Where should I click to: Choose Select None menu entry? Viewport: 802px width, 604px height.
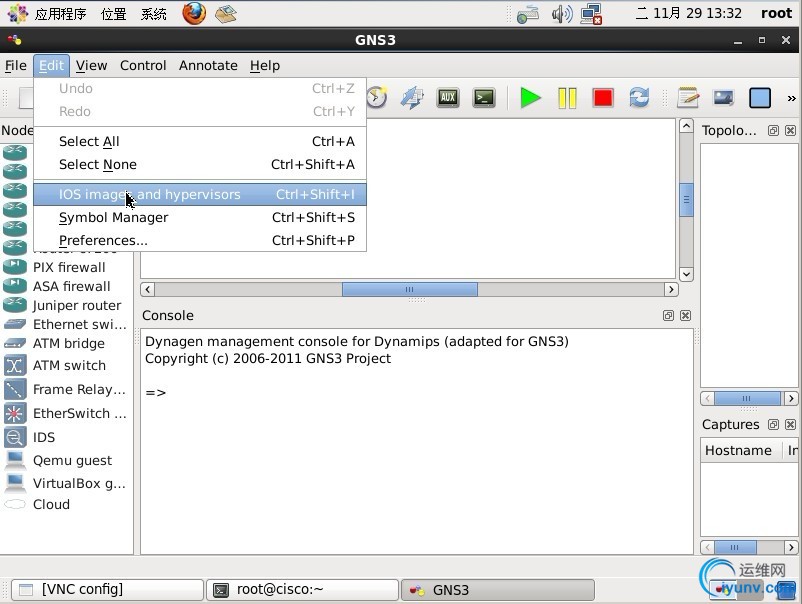pos(200,164)
